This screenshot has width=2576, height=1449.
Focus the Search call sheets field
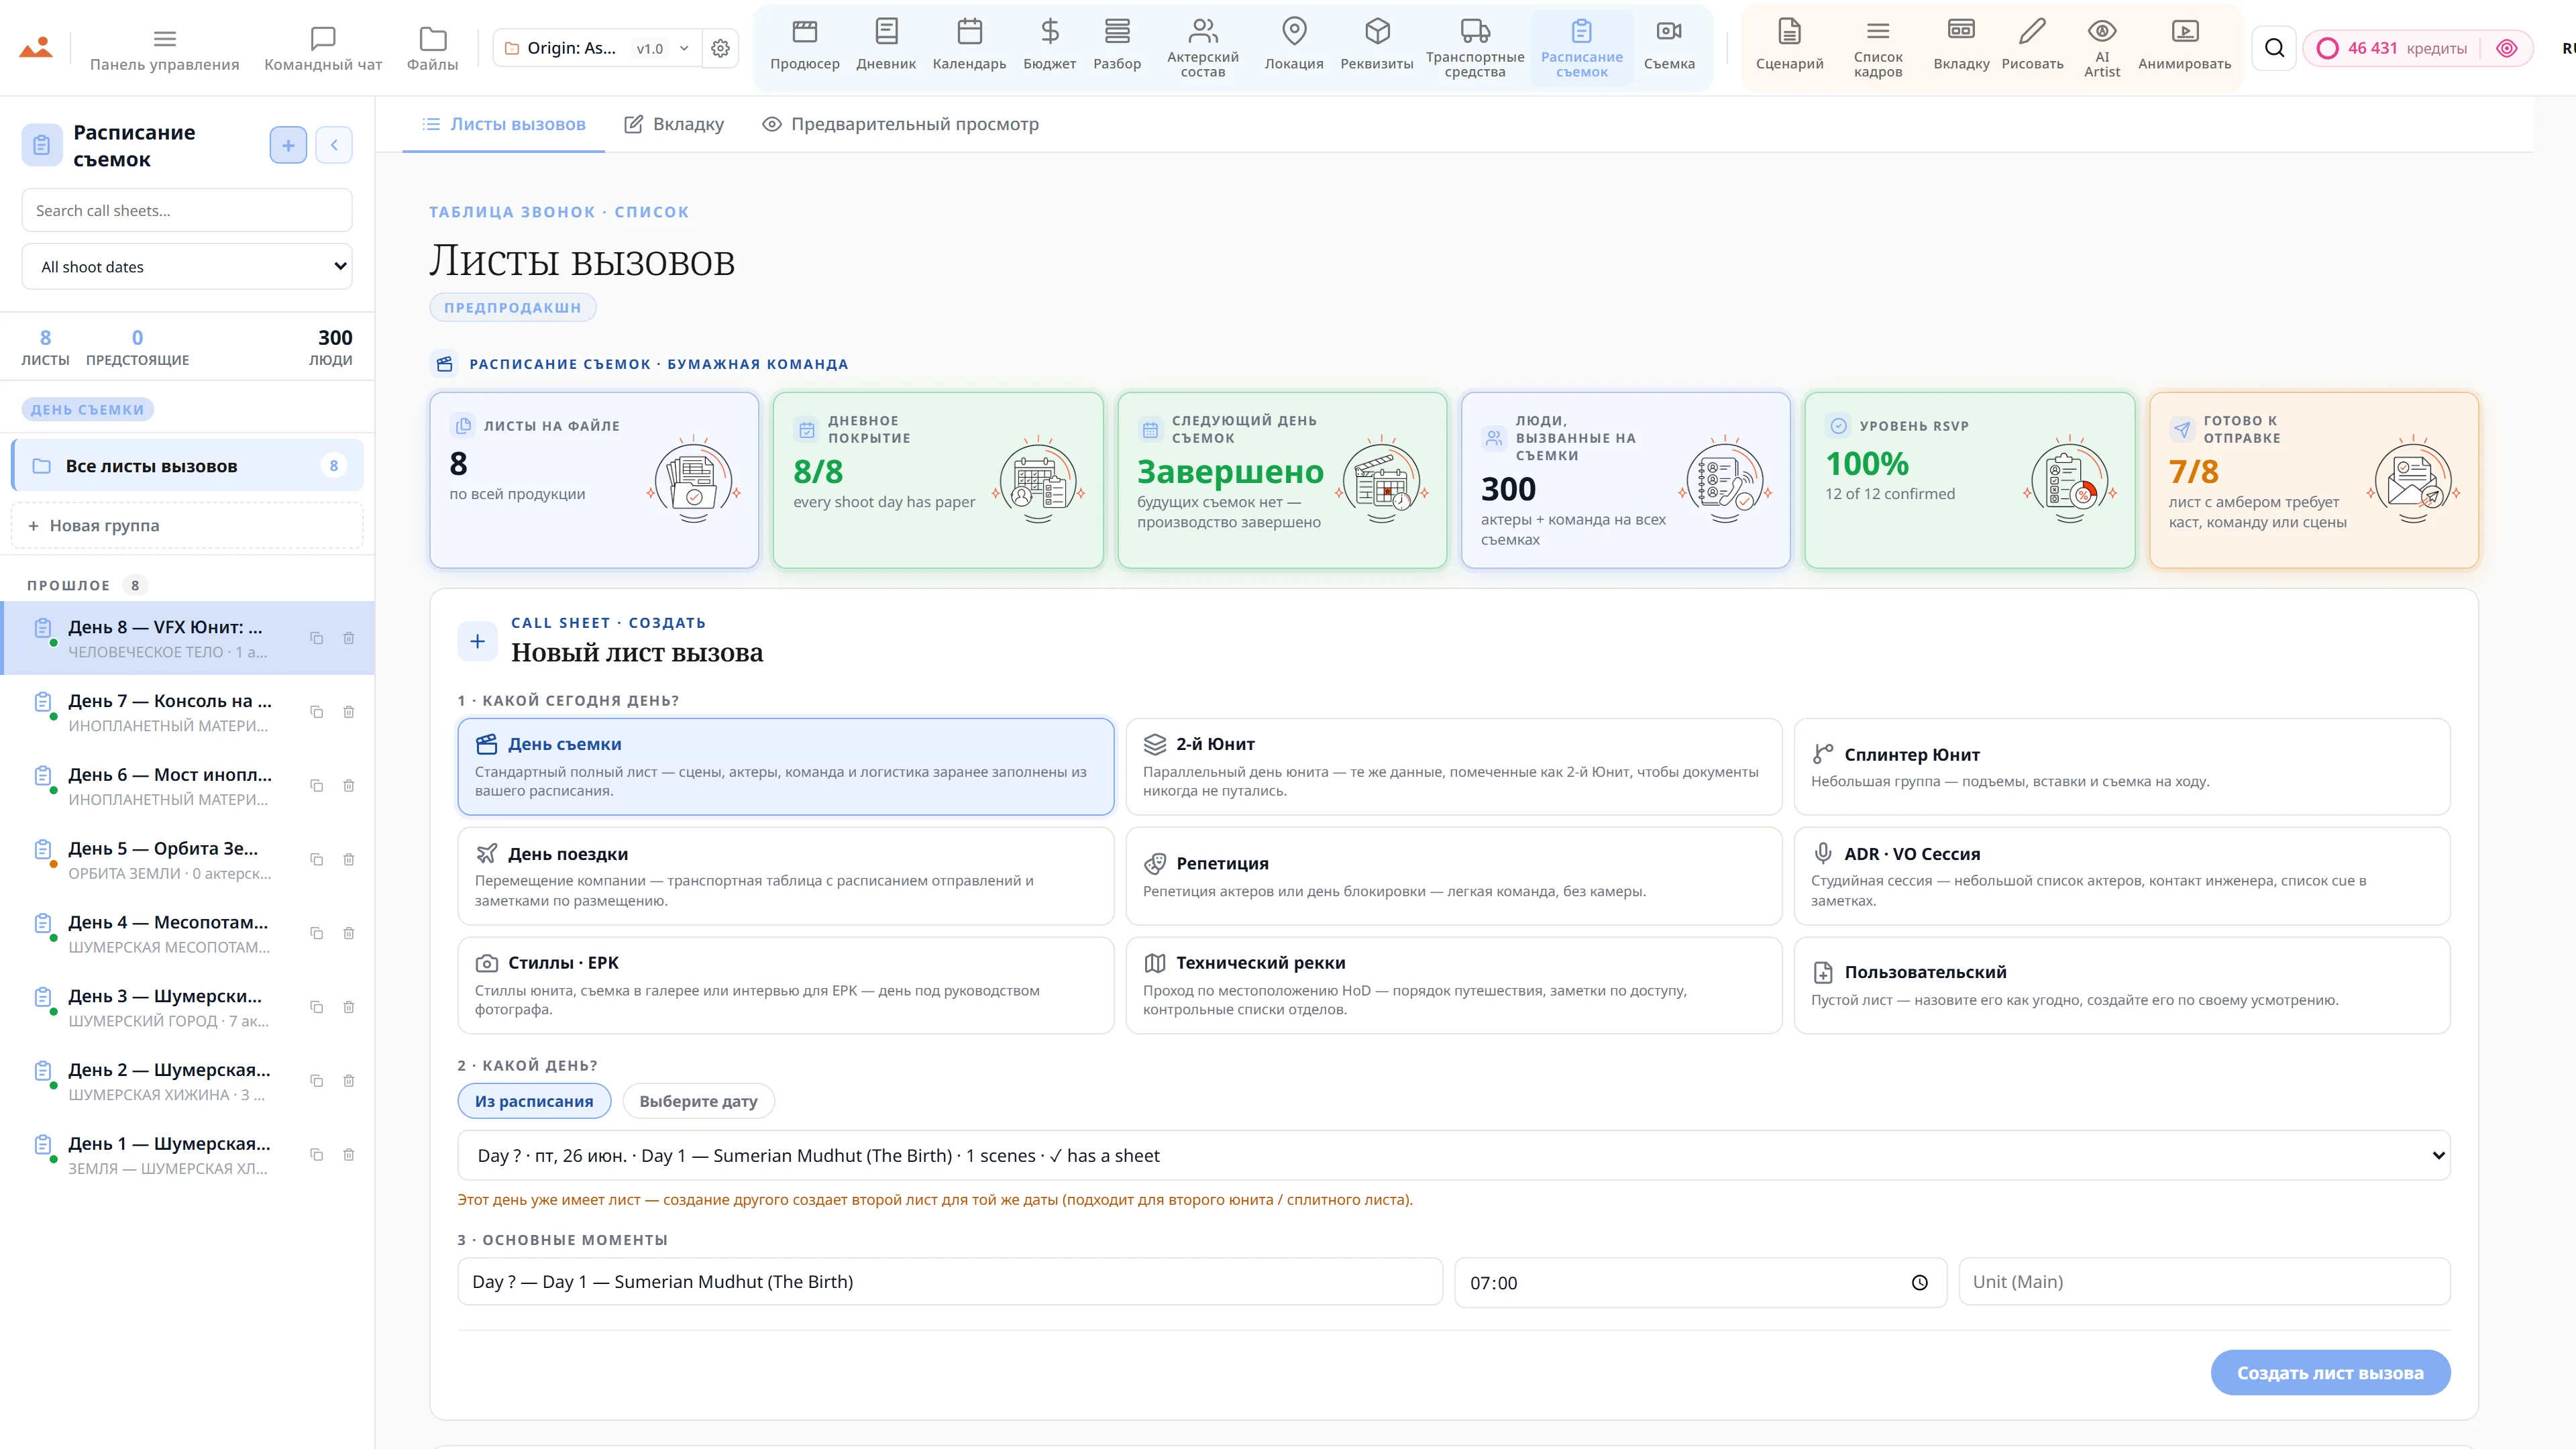187,211
